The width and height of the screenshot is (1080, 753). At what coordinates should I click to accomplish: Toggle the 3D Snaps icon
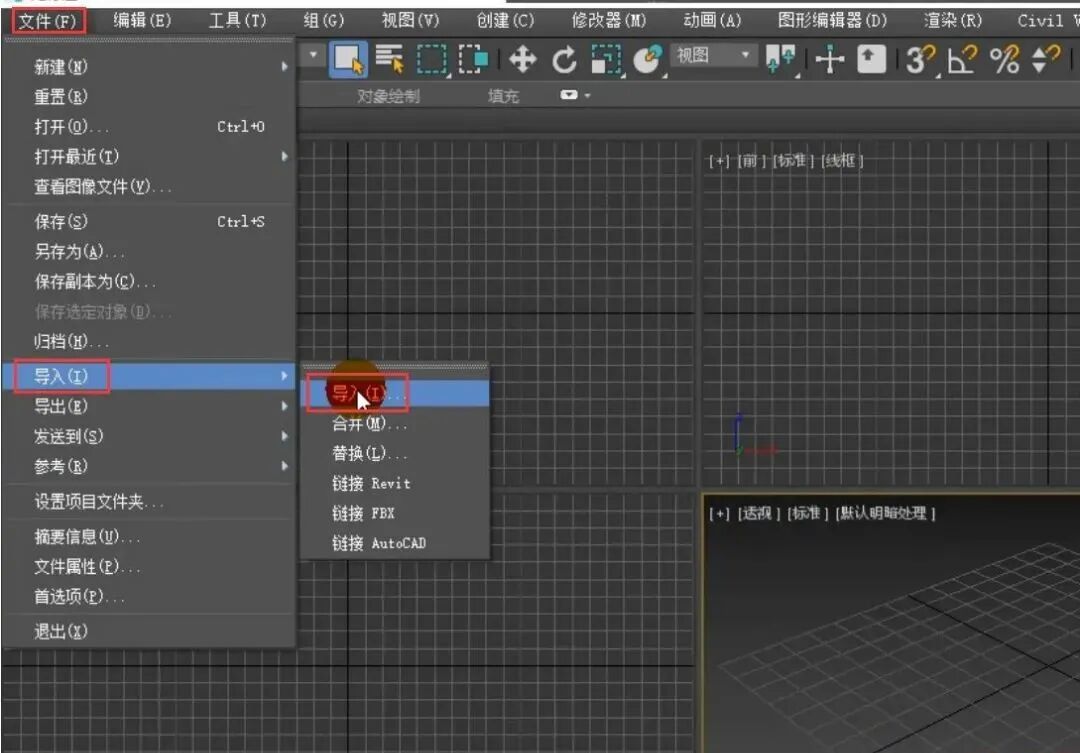click(x=921, y=60)
